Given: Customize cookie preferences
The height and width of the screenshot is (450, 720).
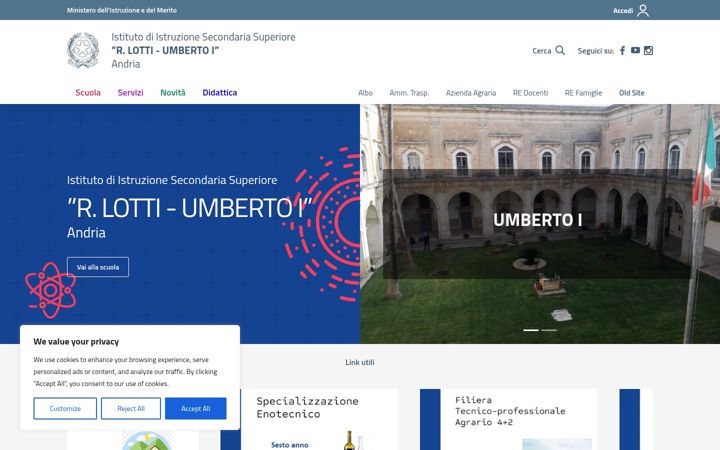Looking at the screenshot, I should click(65, 408).
